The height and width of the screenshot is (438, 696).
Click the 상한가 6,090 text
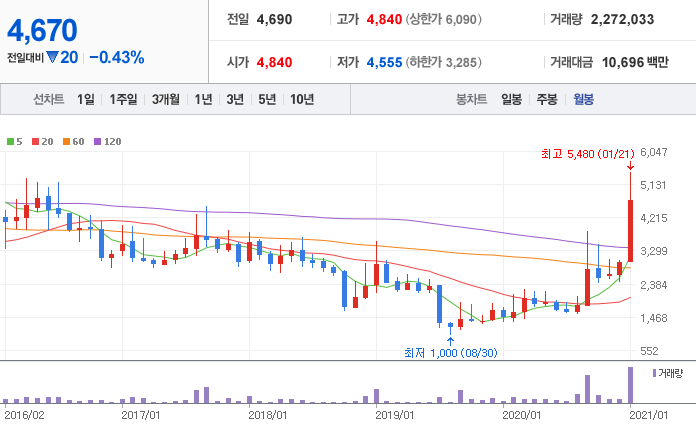[x=443, y=20]
